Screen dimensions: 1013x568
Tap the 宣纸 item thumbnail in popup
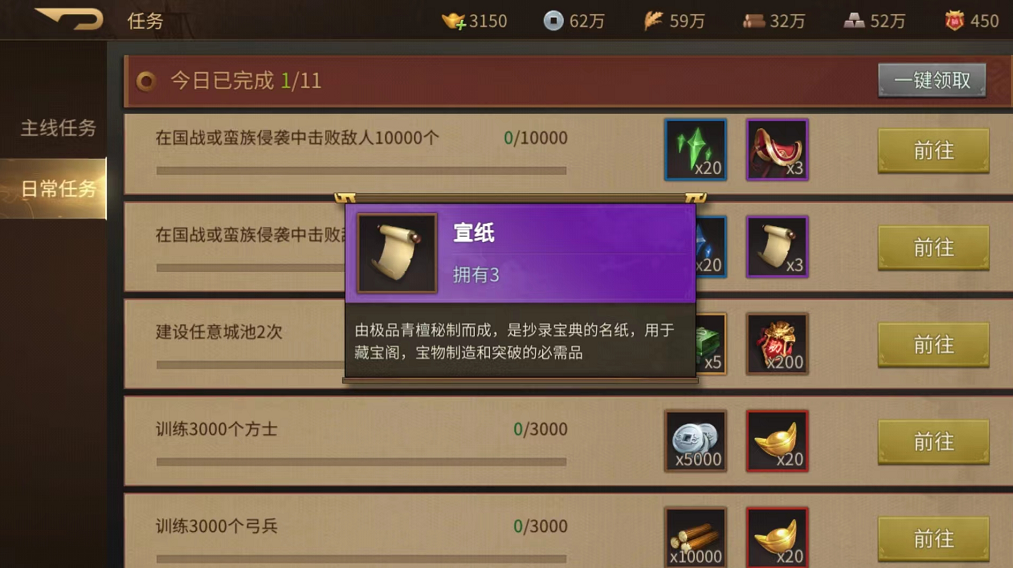coord(397,254)
